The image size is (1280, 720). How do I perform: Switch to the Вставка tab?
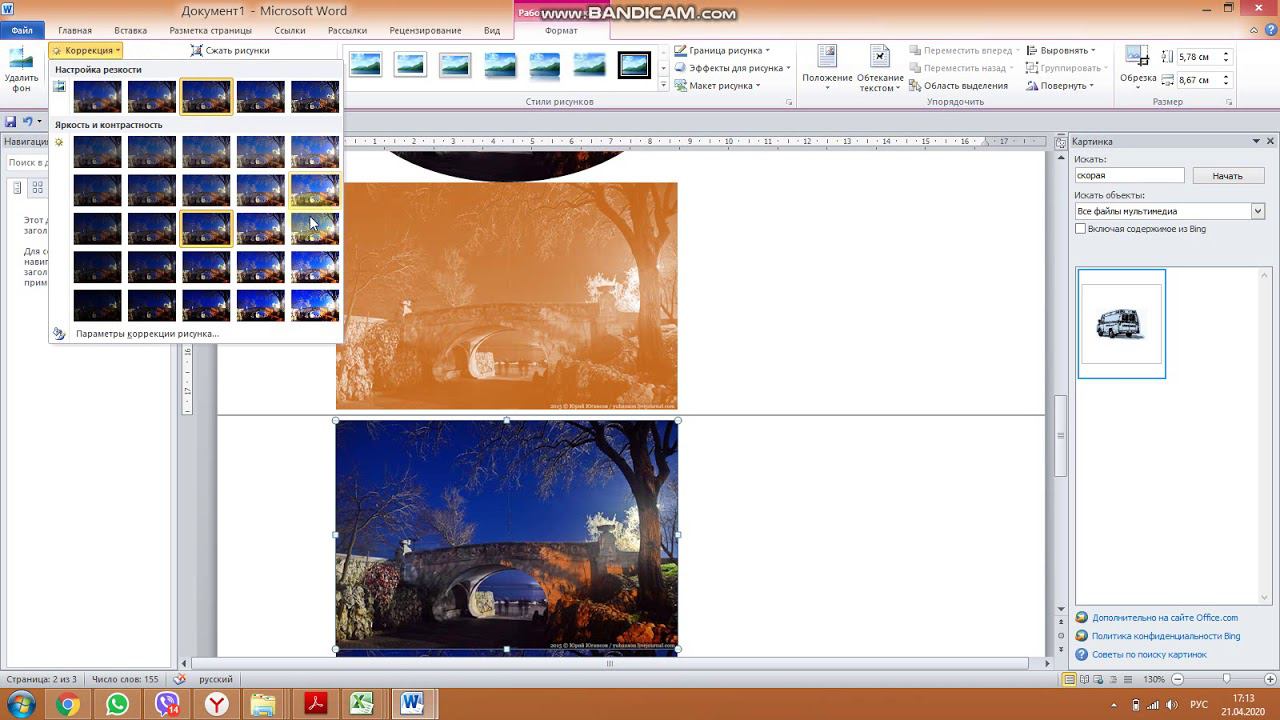(x=131, y=30)
